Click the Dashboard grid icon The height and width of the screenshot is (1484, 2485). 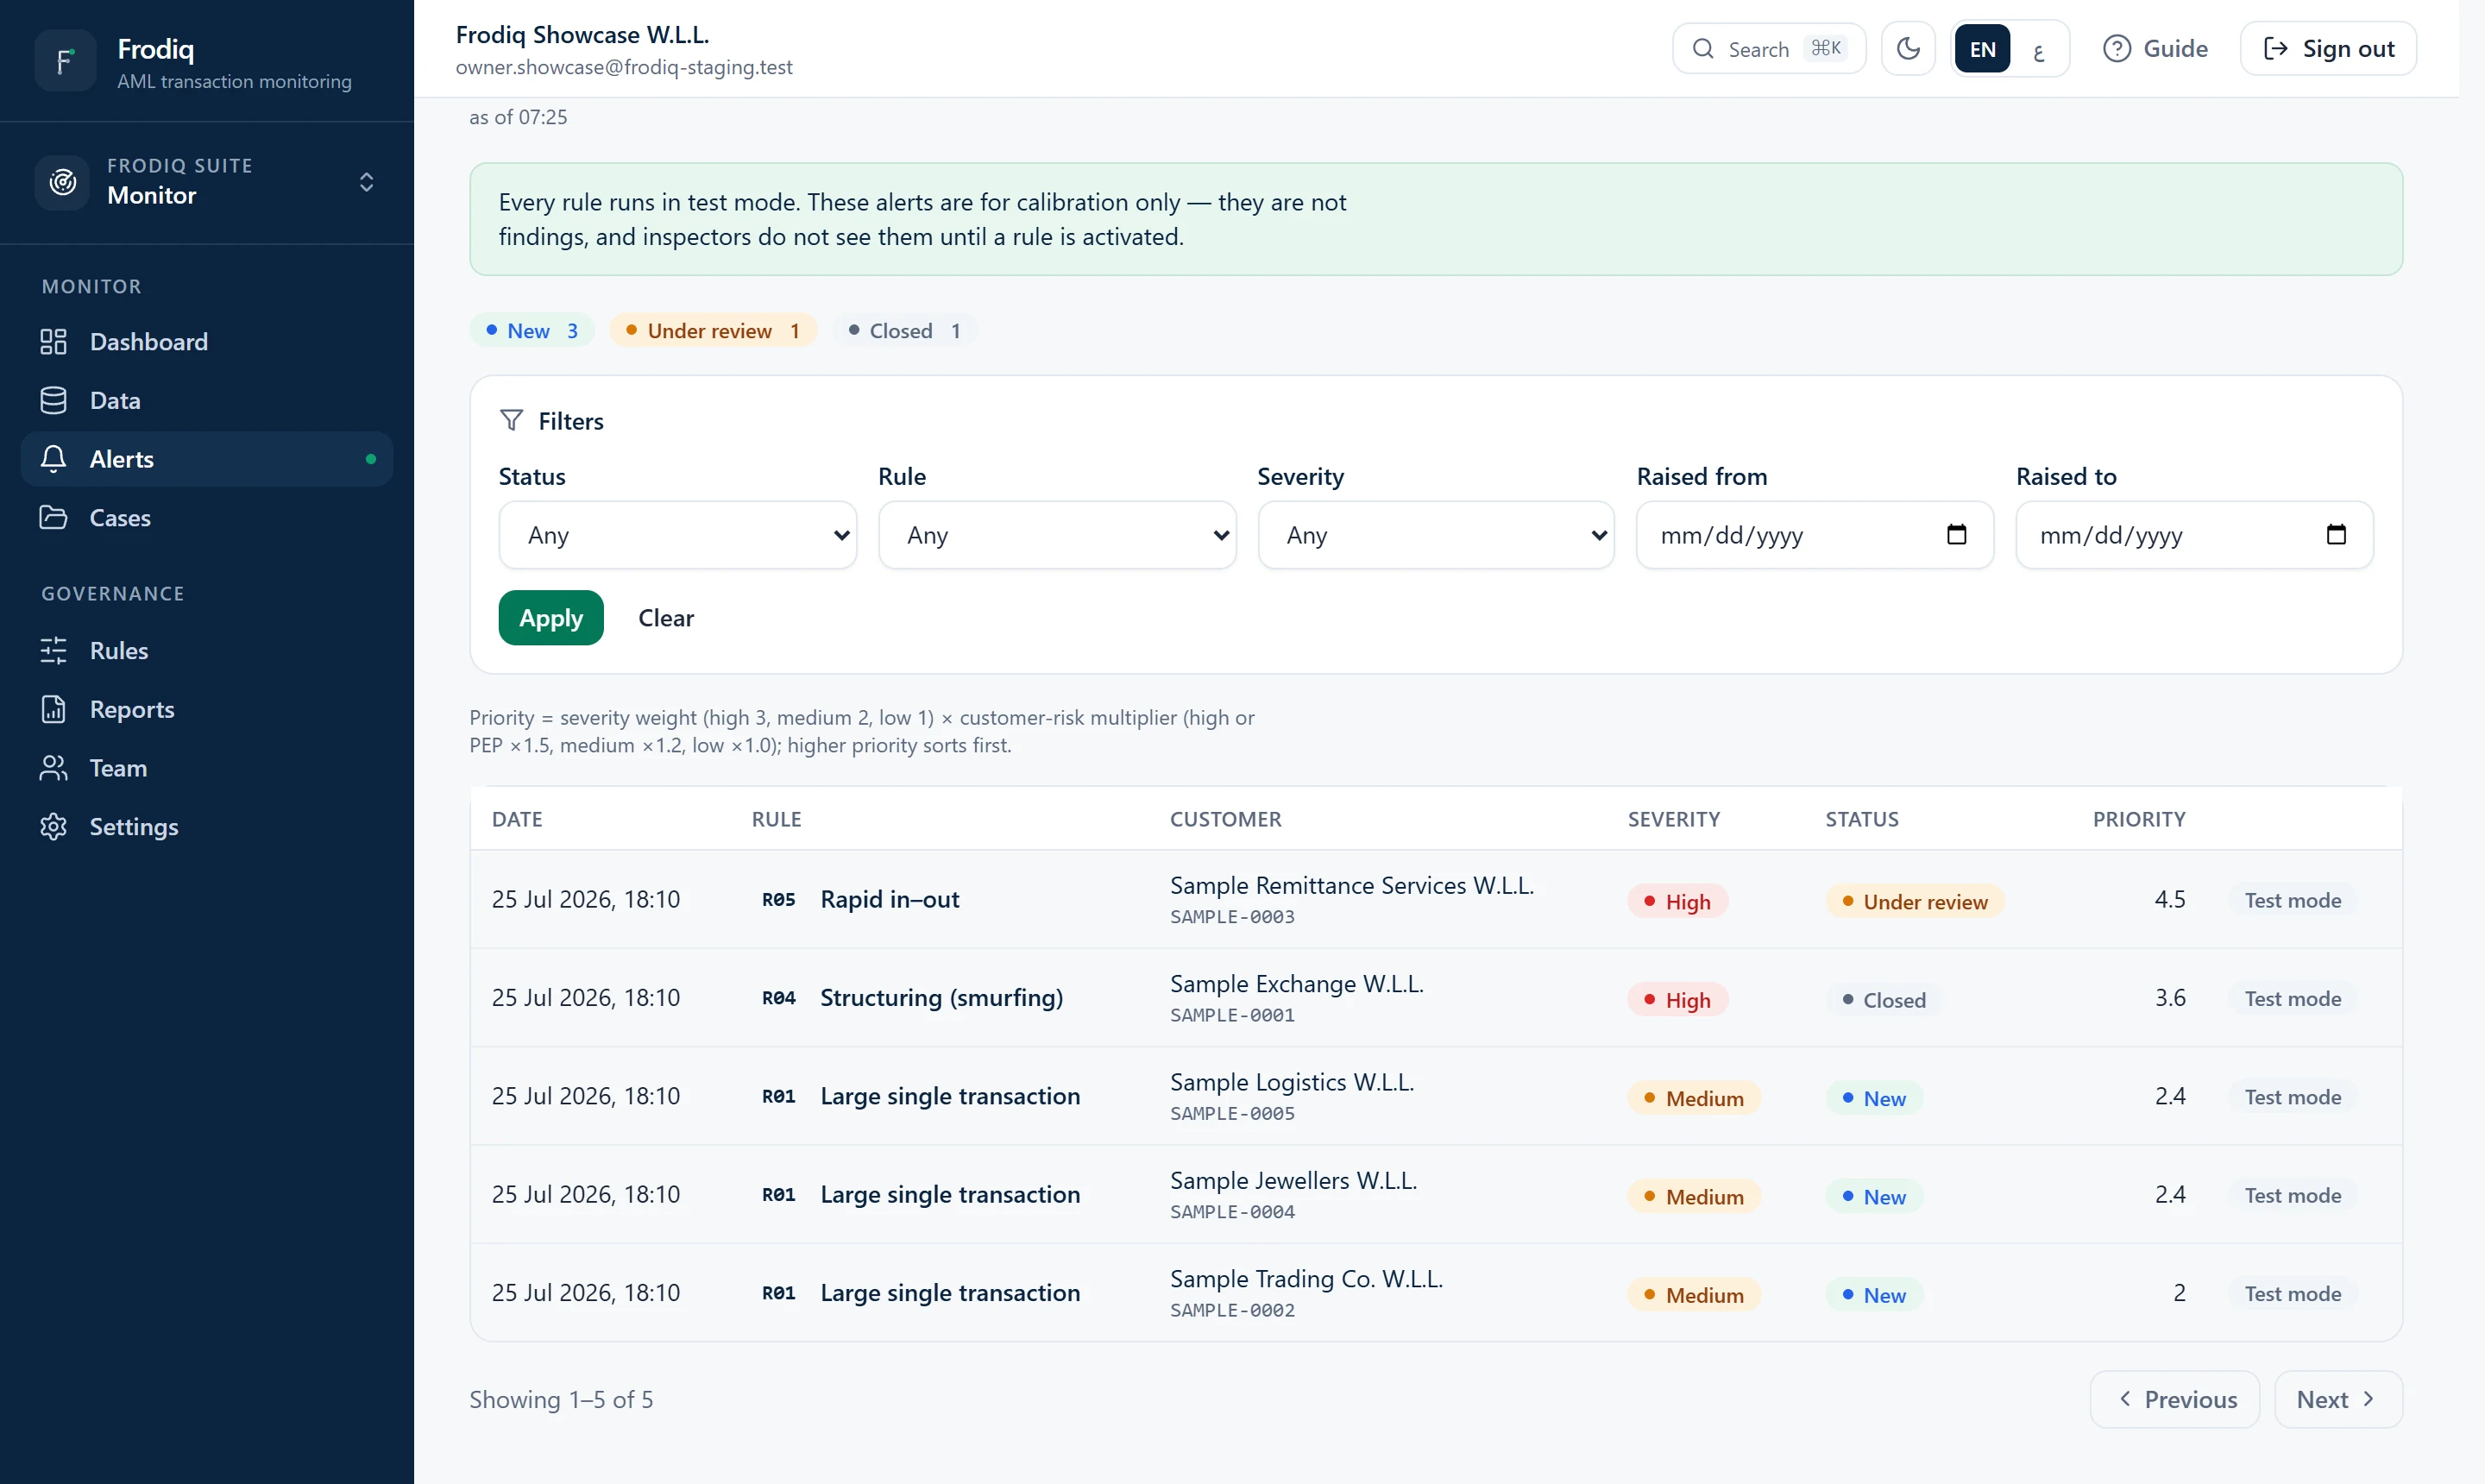tap(53, 342)
